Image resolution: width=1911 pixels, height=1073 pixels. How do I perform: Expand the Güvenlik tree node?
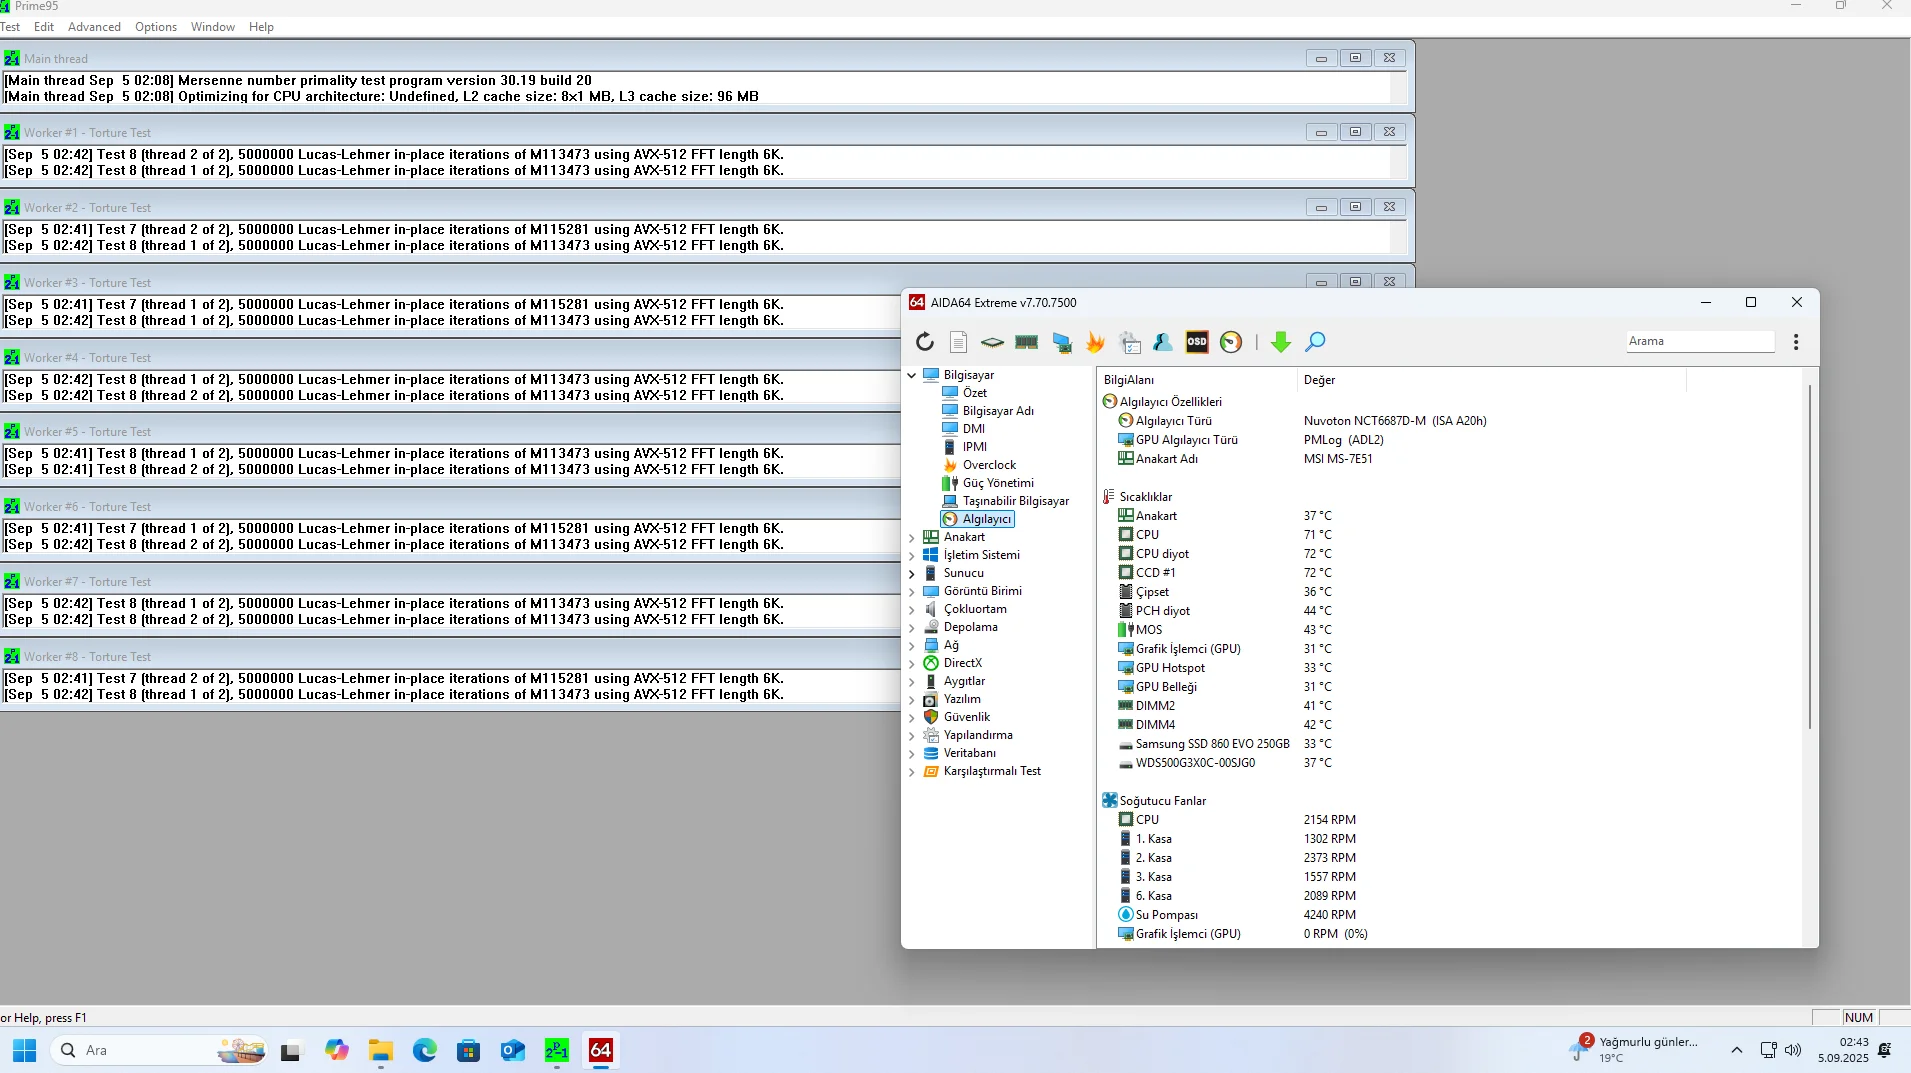click(x=912, y=718)
